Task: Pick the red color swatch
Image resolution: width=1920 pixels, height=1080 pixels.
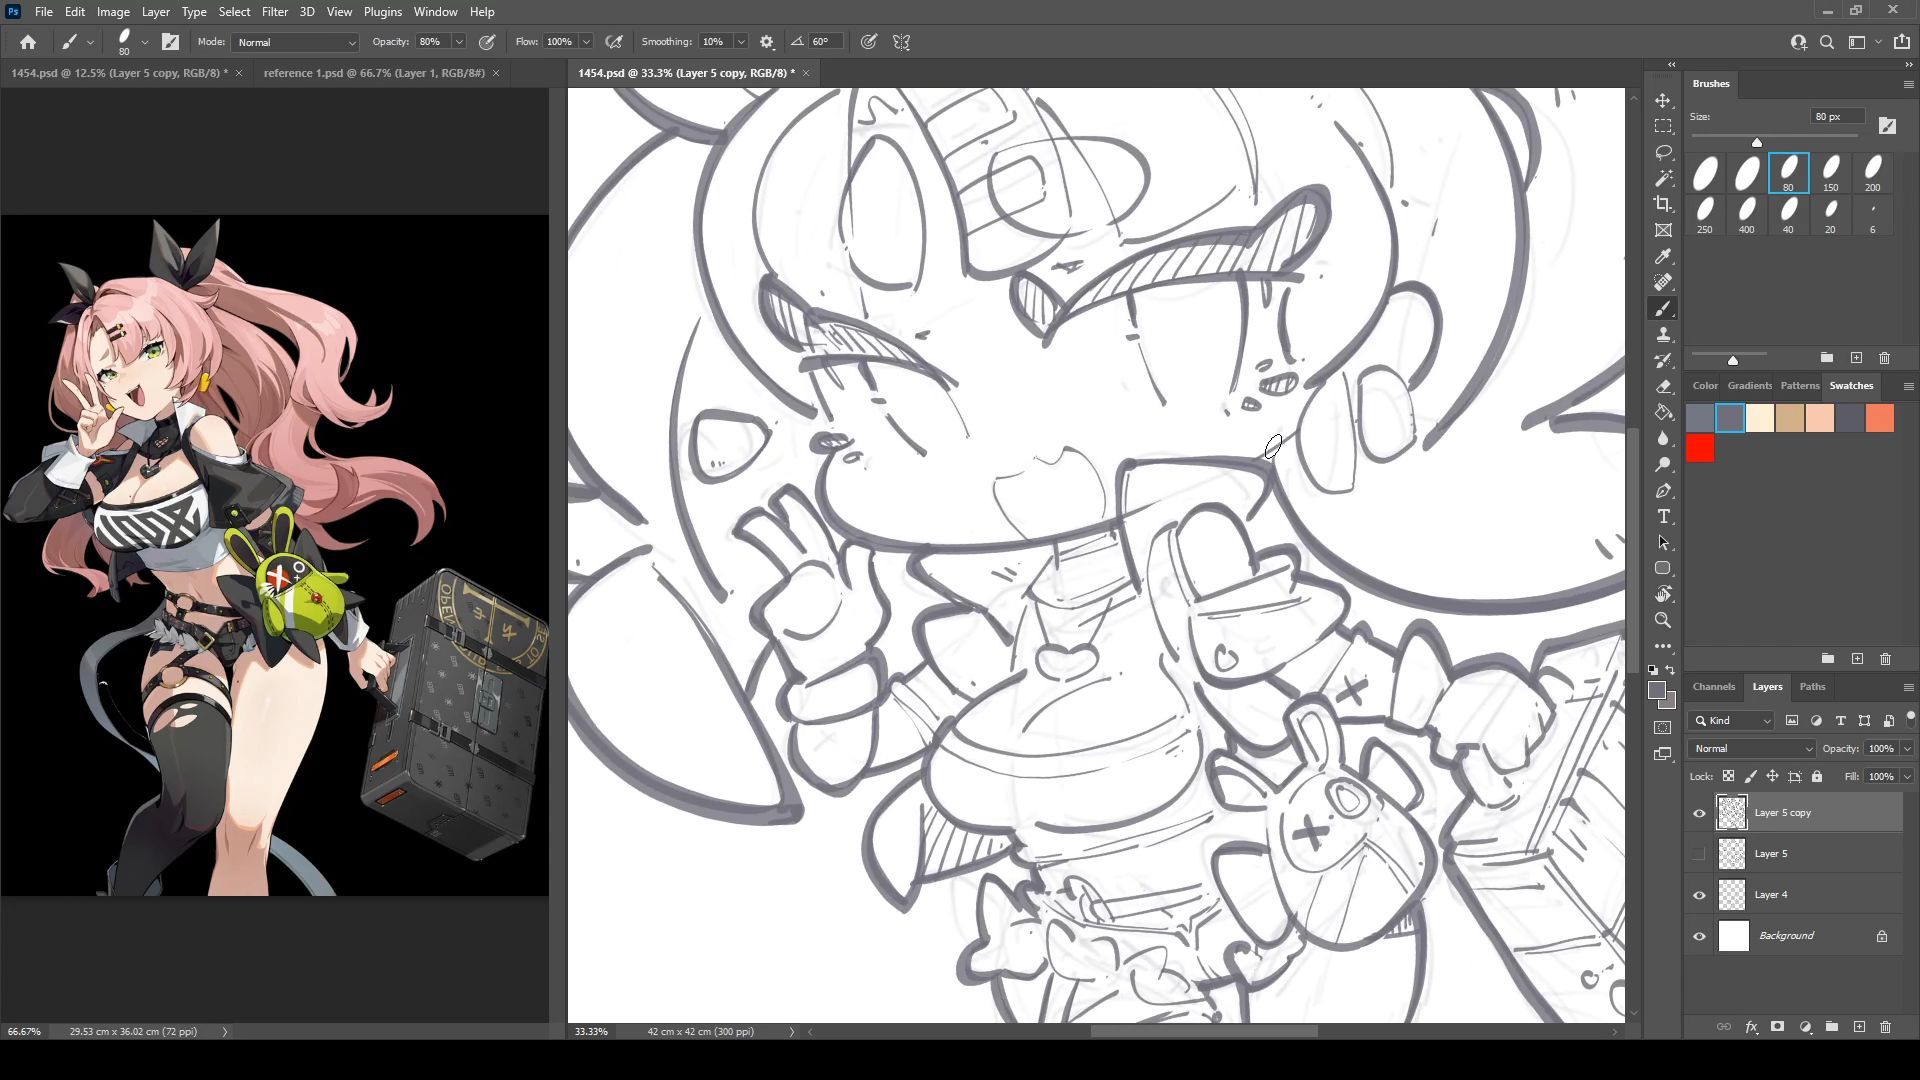Action: point(1700,449)
